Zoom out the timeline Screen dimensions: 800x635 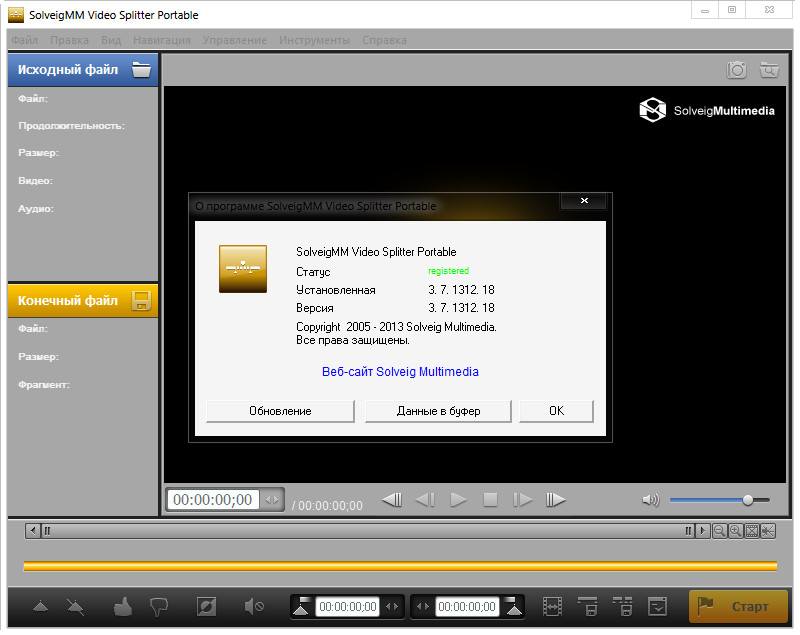(719, 531)
